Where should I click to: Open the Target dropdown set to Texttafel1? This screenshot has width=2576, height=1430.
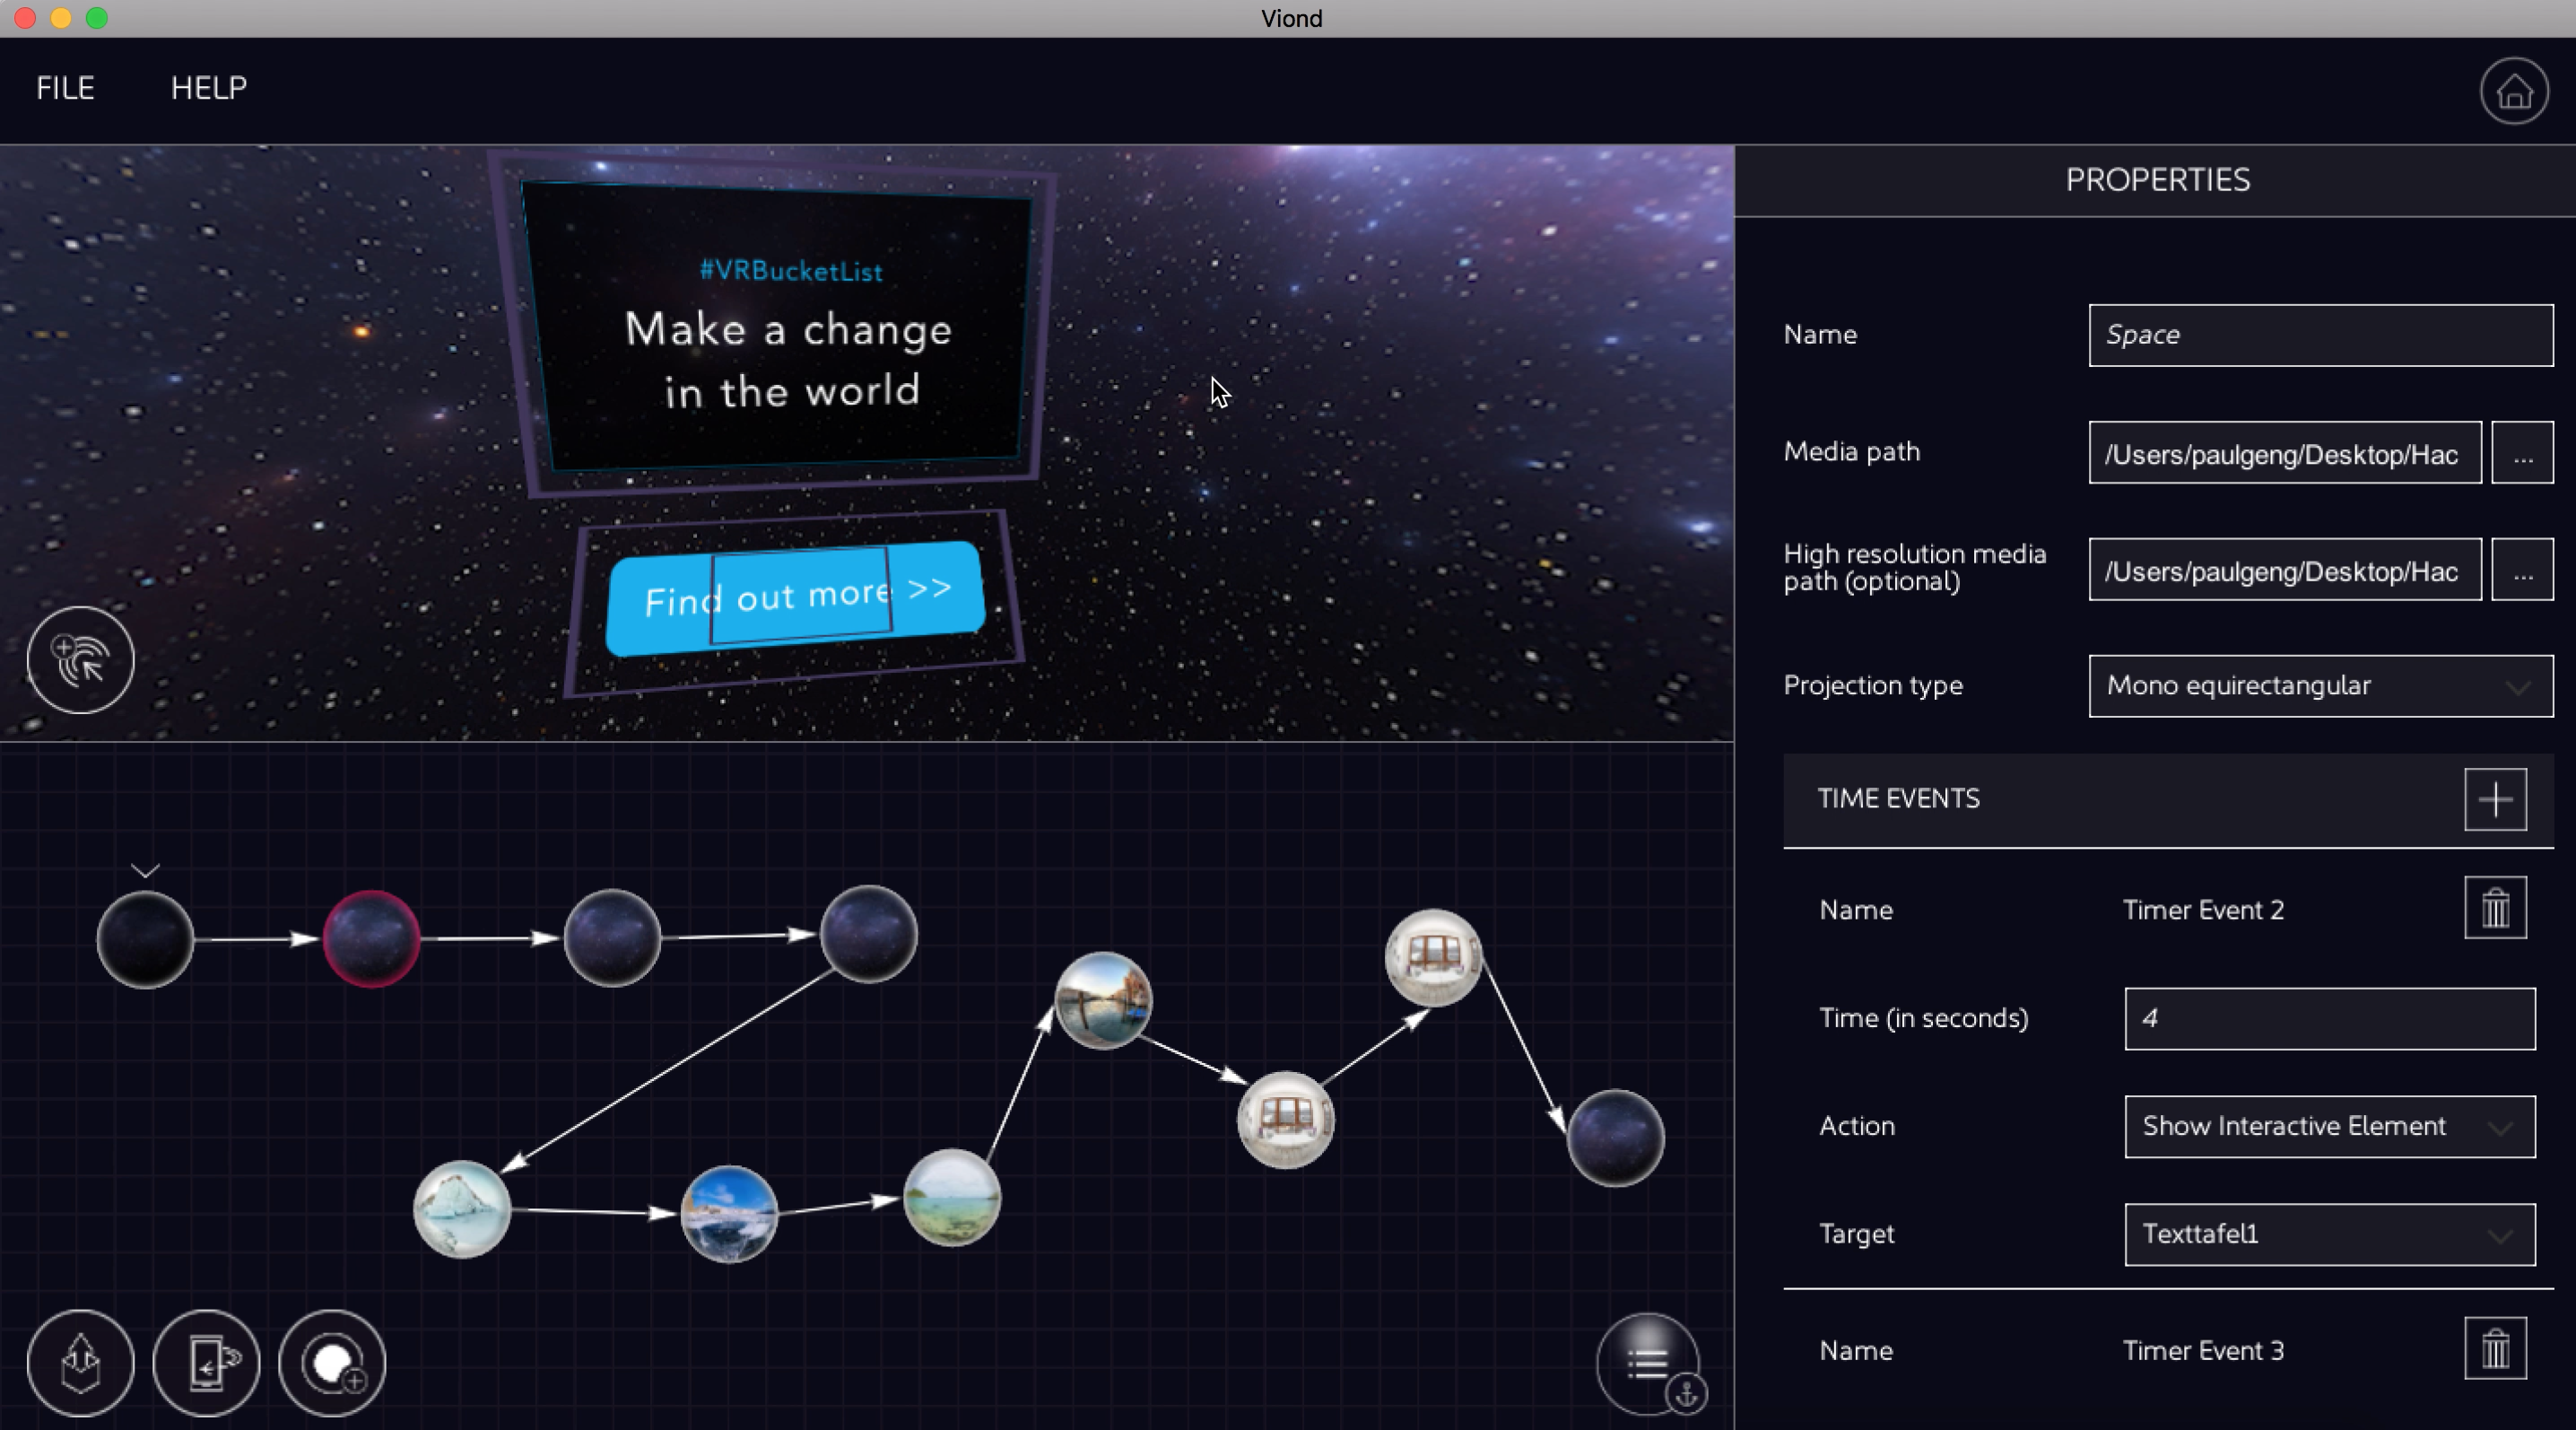pyautogui.click(x=2329, y=1234)
